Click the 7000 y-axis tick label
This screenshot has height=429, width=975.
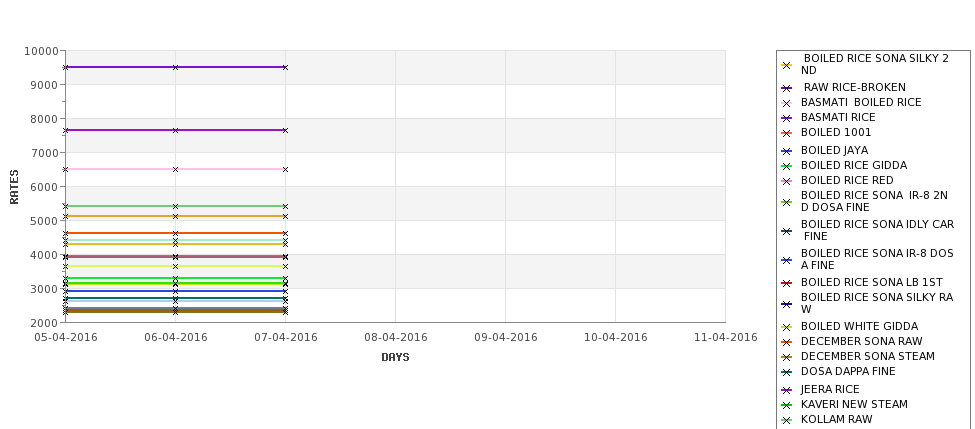45,154
